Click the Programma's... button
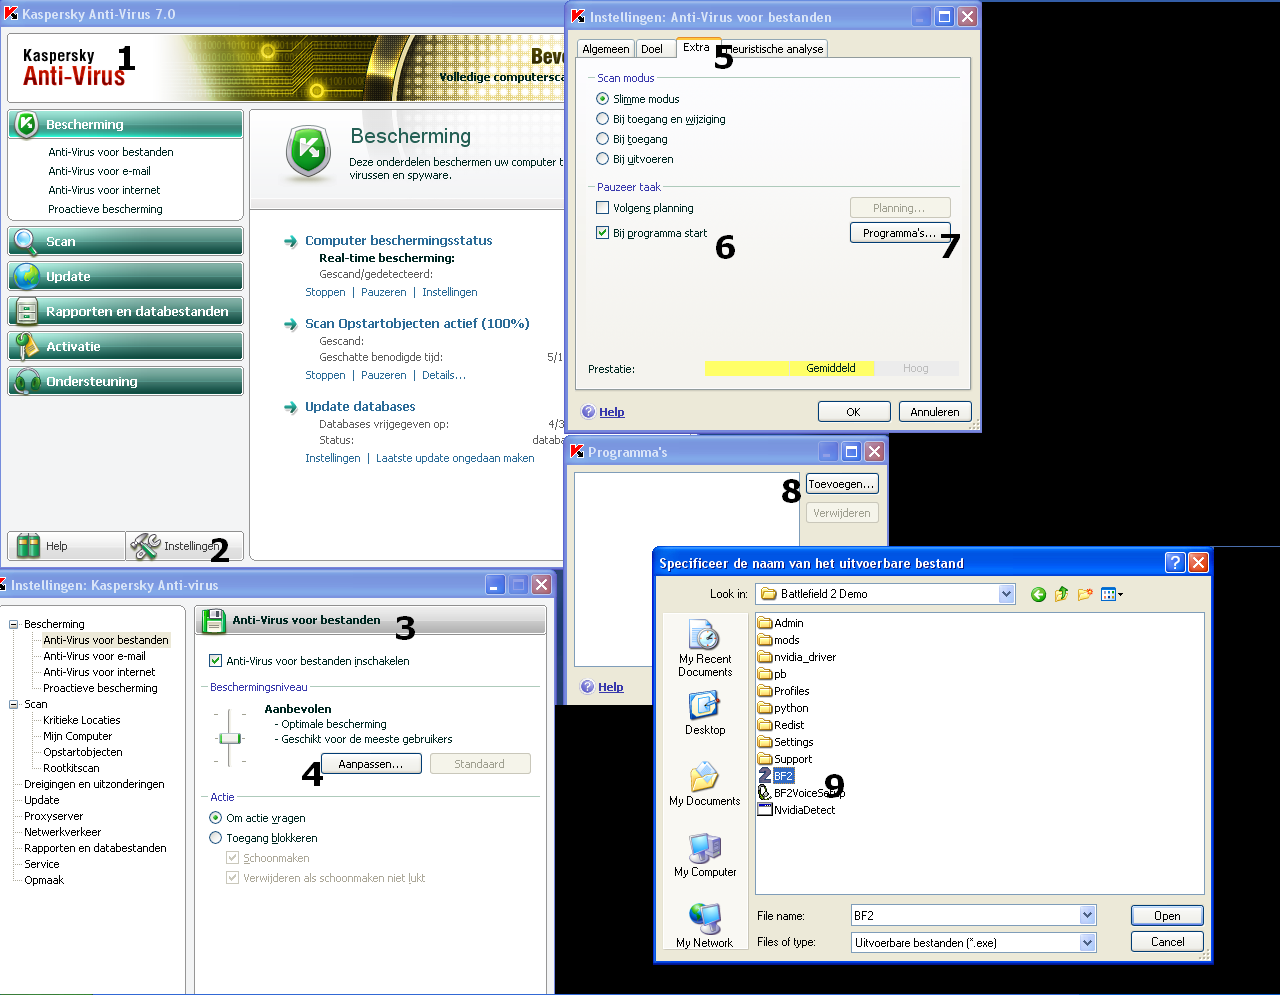 tap(899, 233)
